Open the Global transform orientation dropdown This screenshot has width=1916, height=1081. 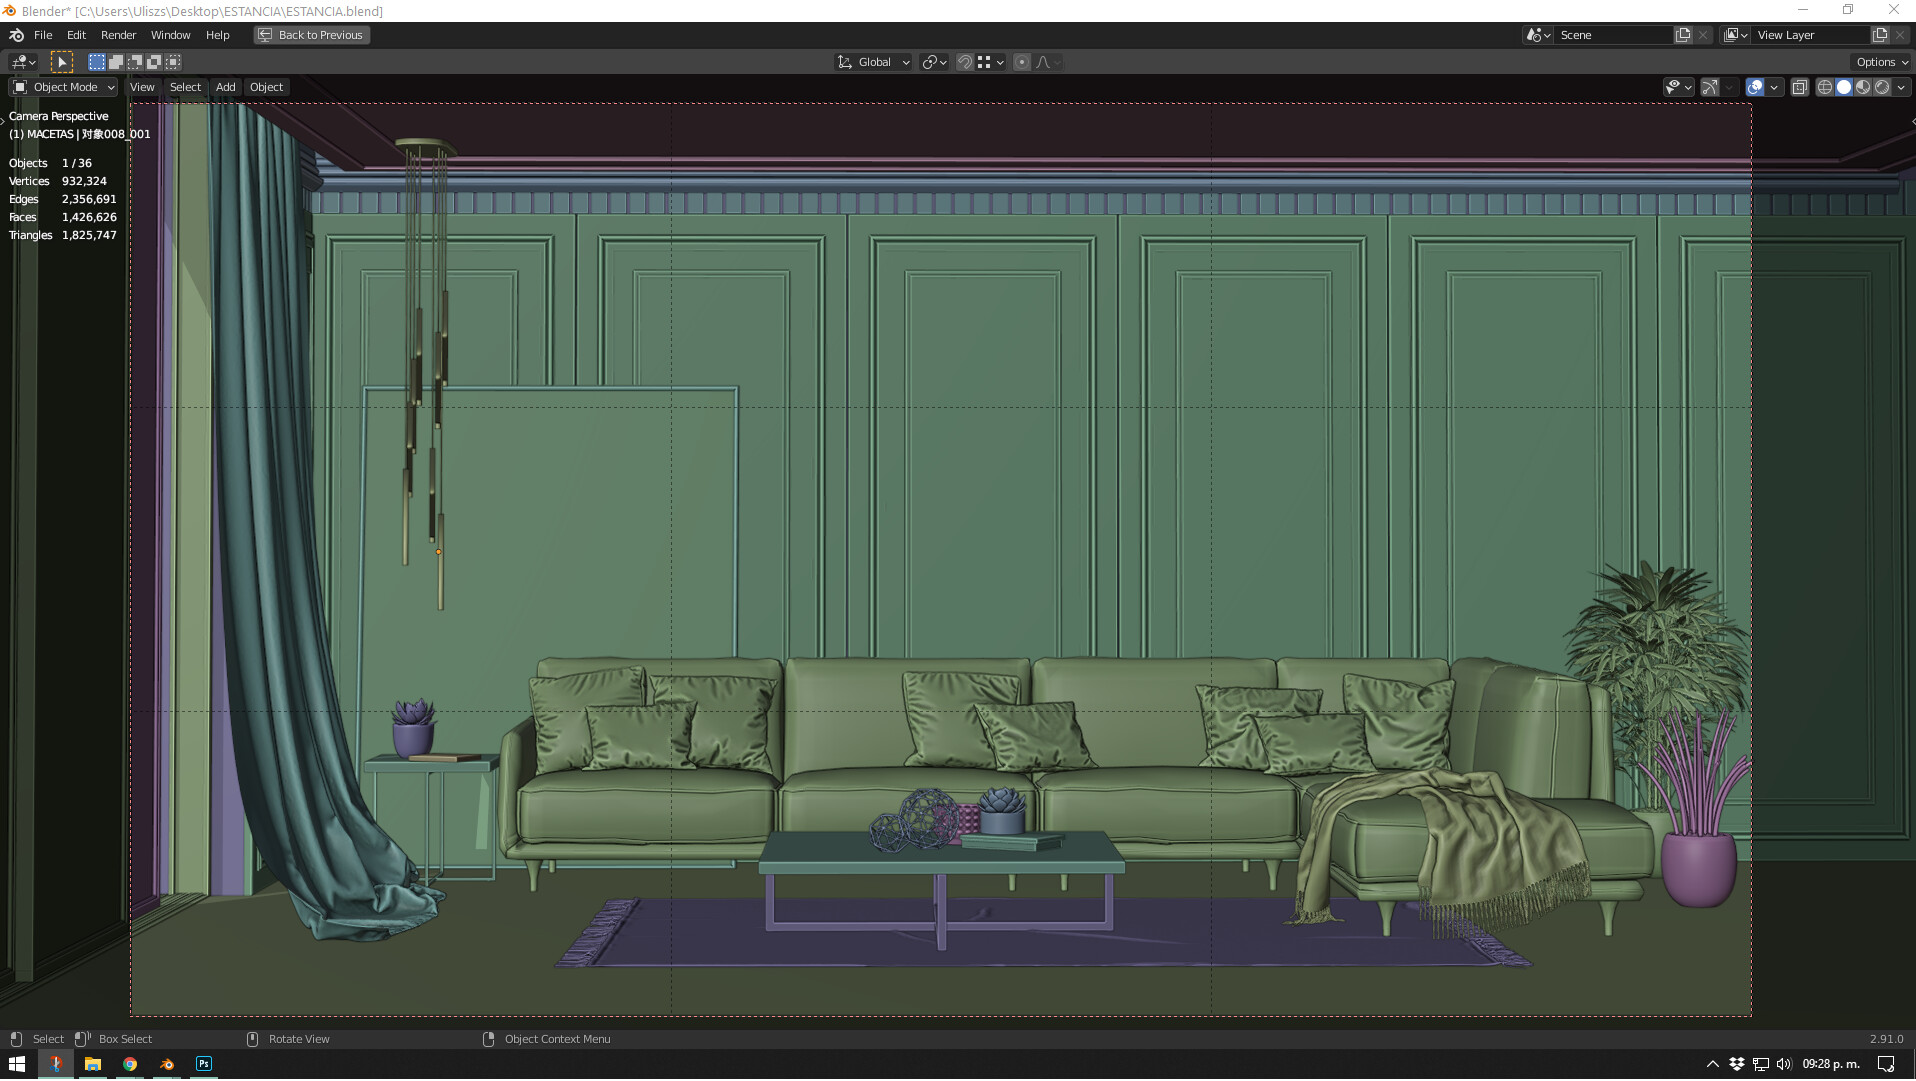point(873,62)
